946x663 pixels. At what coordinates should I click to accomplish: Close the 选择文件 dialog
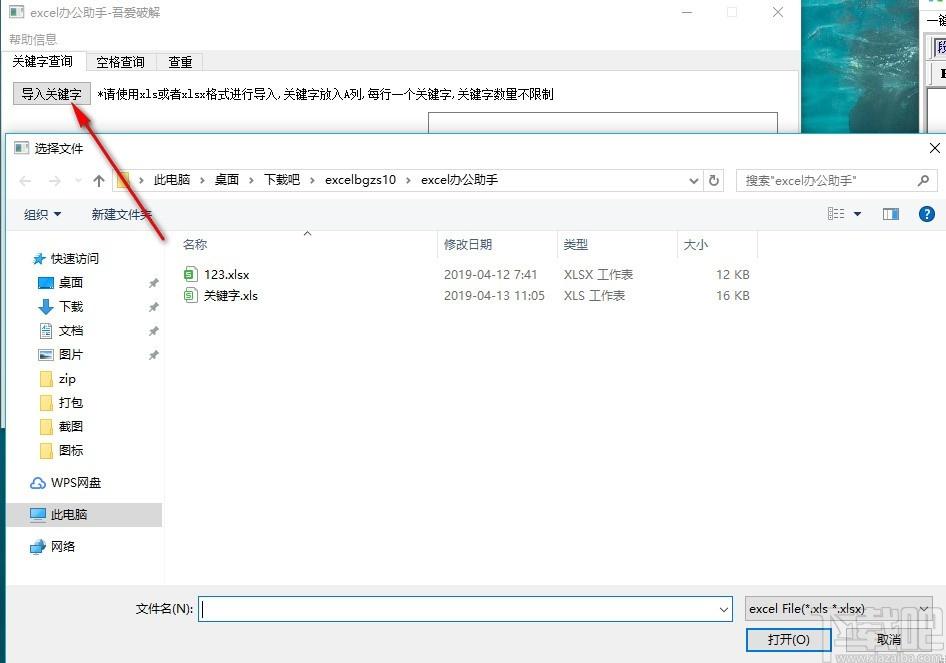point(935,148)
